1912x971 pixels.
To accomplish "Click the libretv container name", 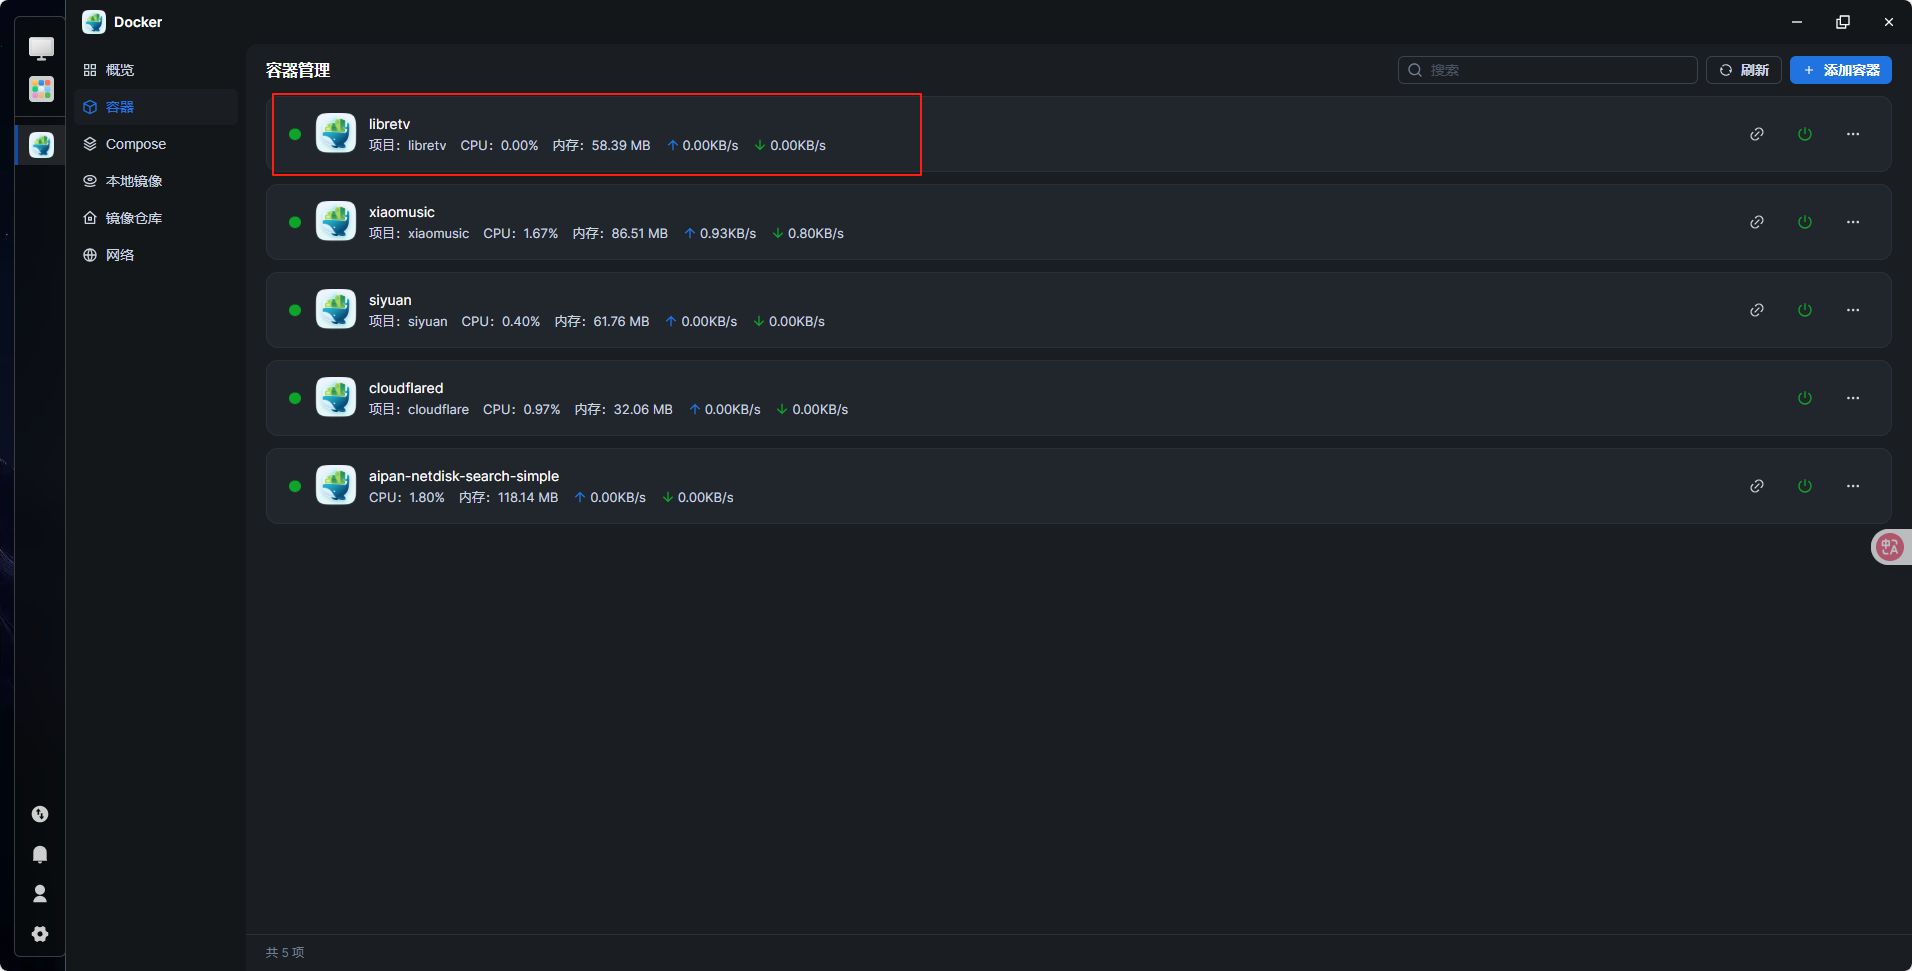I will click(389, 124).
